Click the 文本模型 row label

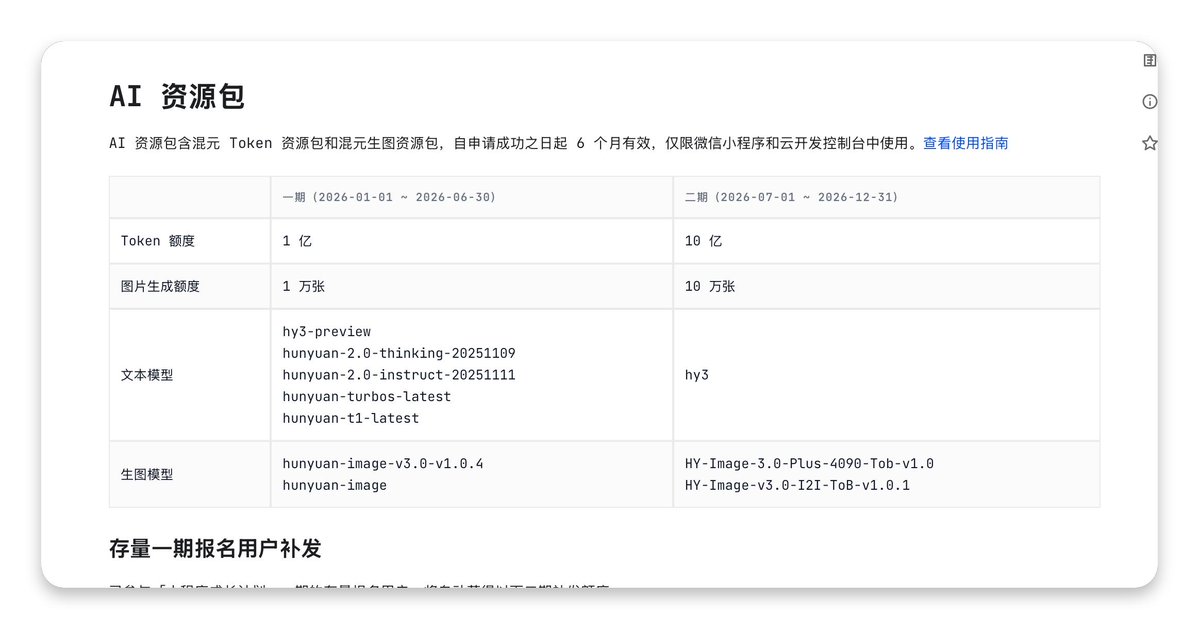pyautogui.click(x=147, y=375)
